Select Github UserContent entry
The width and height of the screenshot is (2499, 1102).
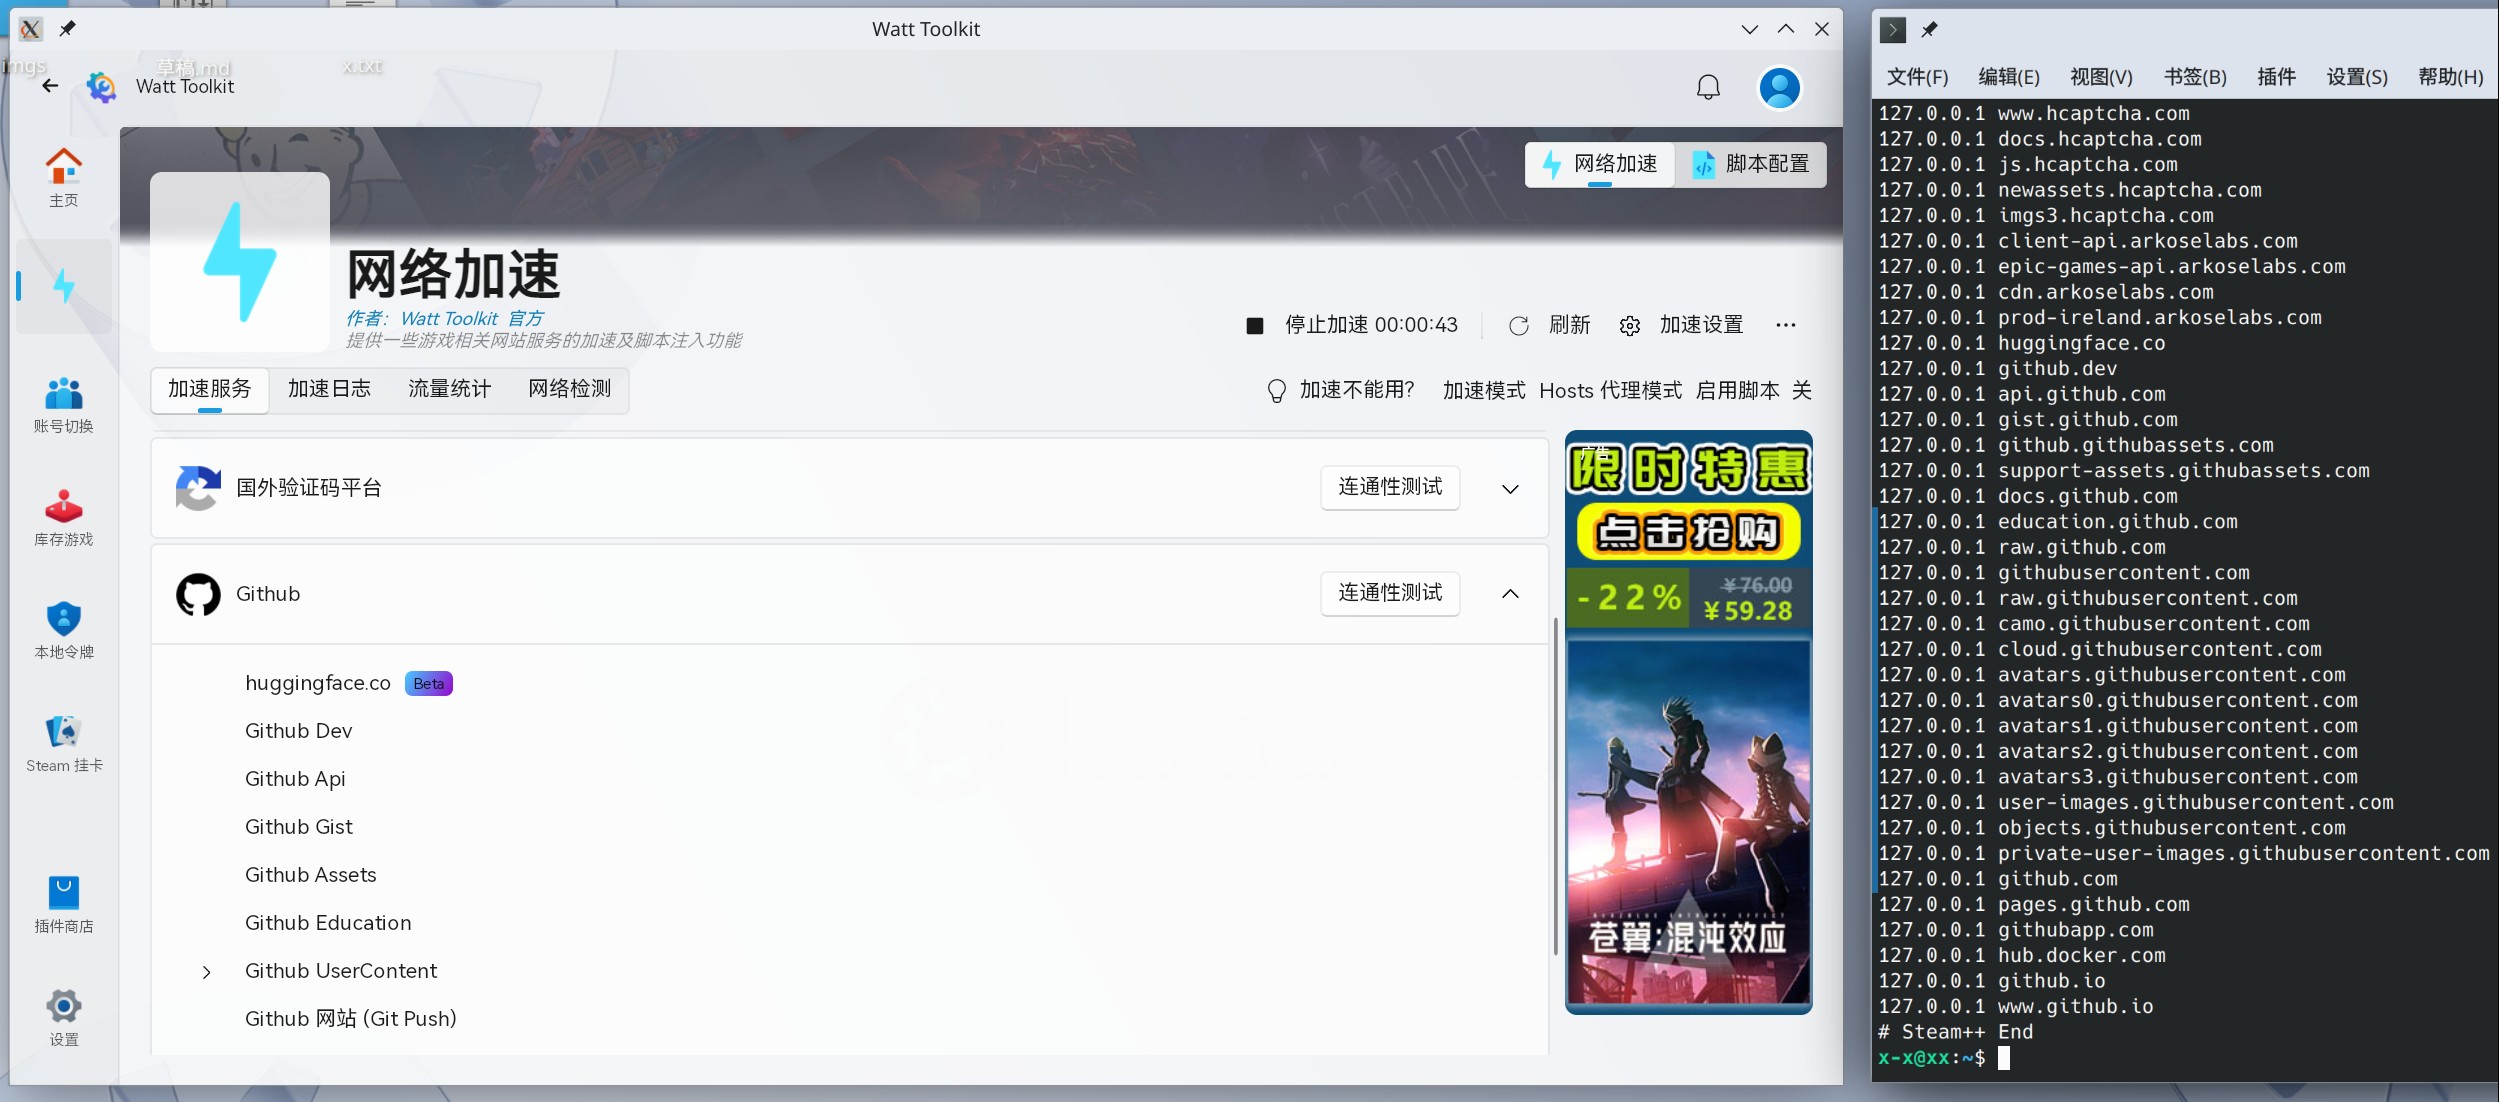click(341, 971)
